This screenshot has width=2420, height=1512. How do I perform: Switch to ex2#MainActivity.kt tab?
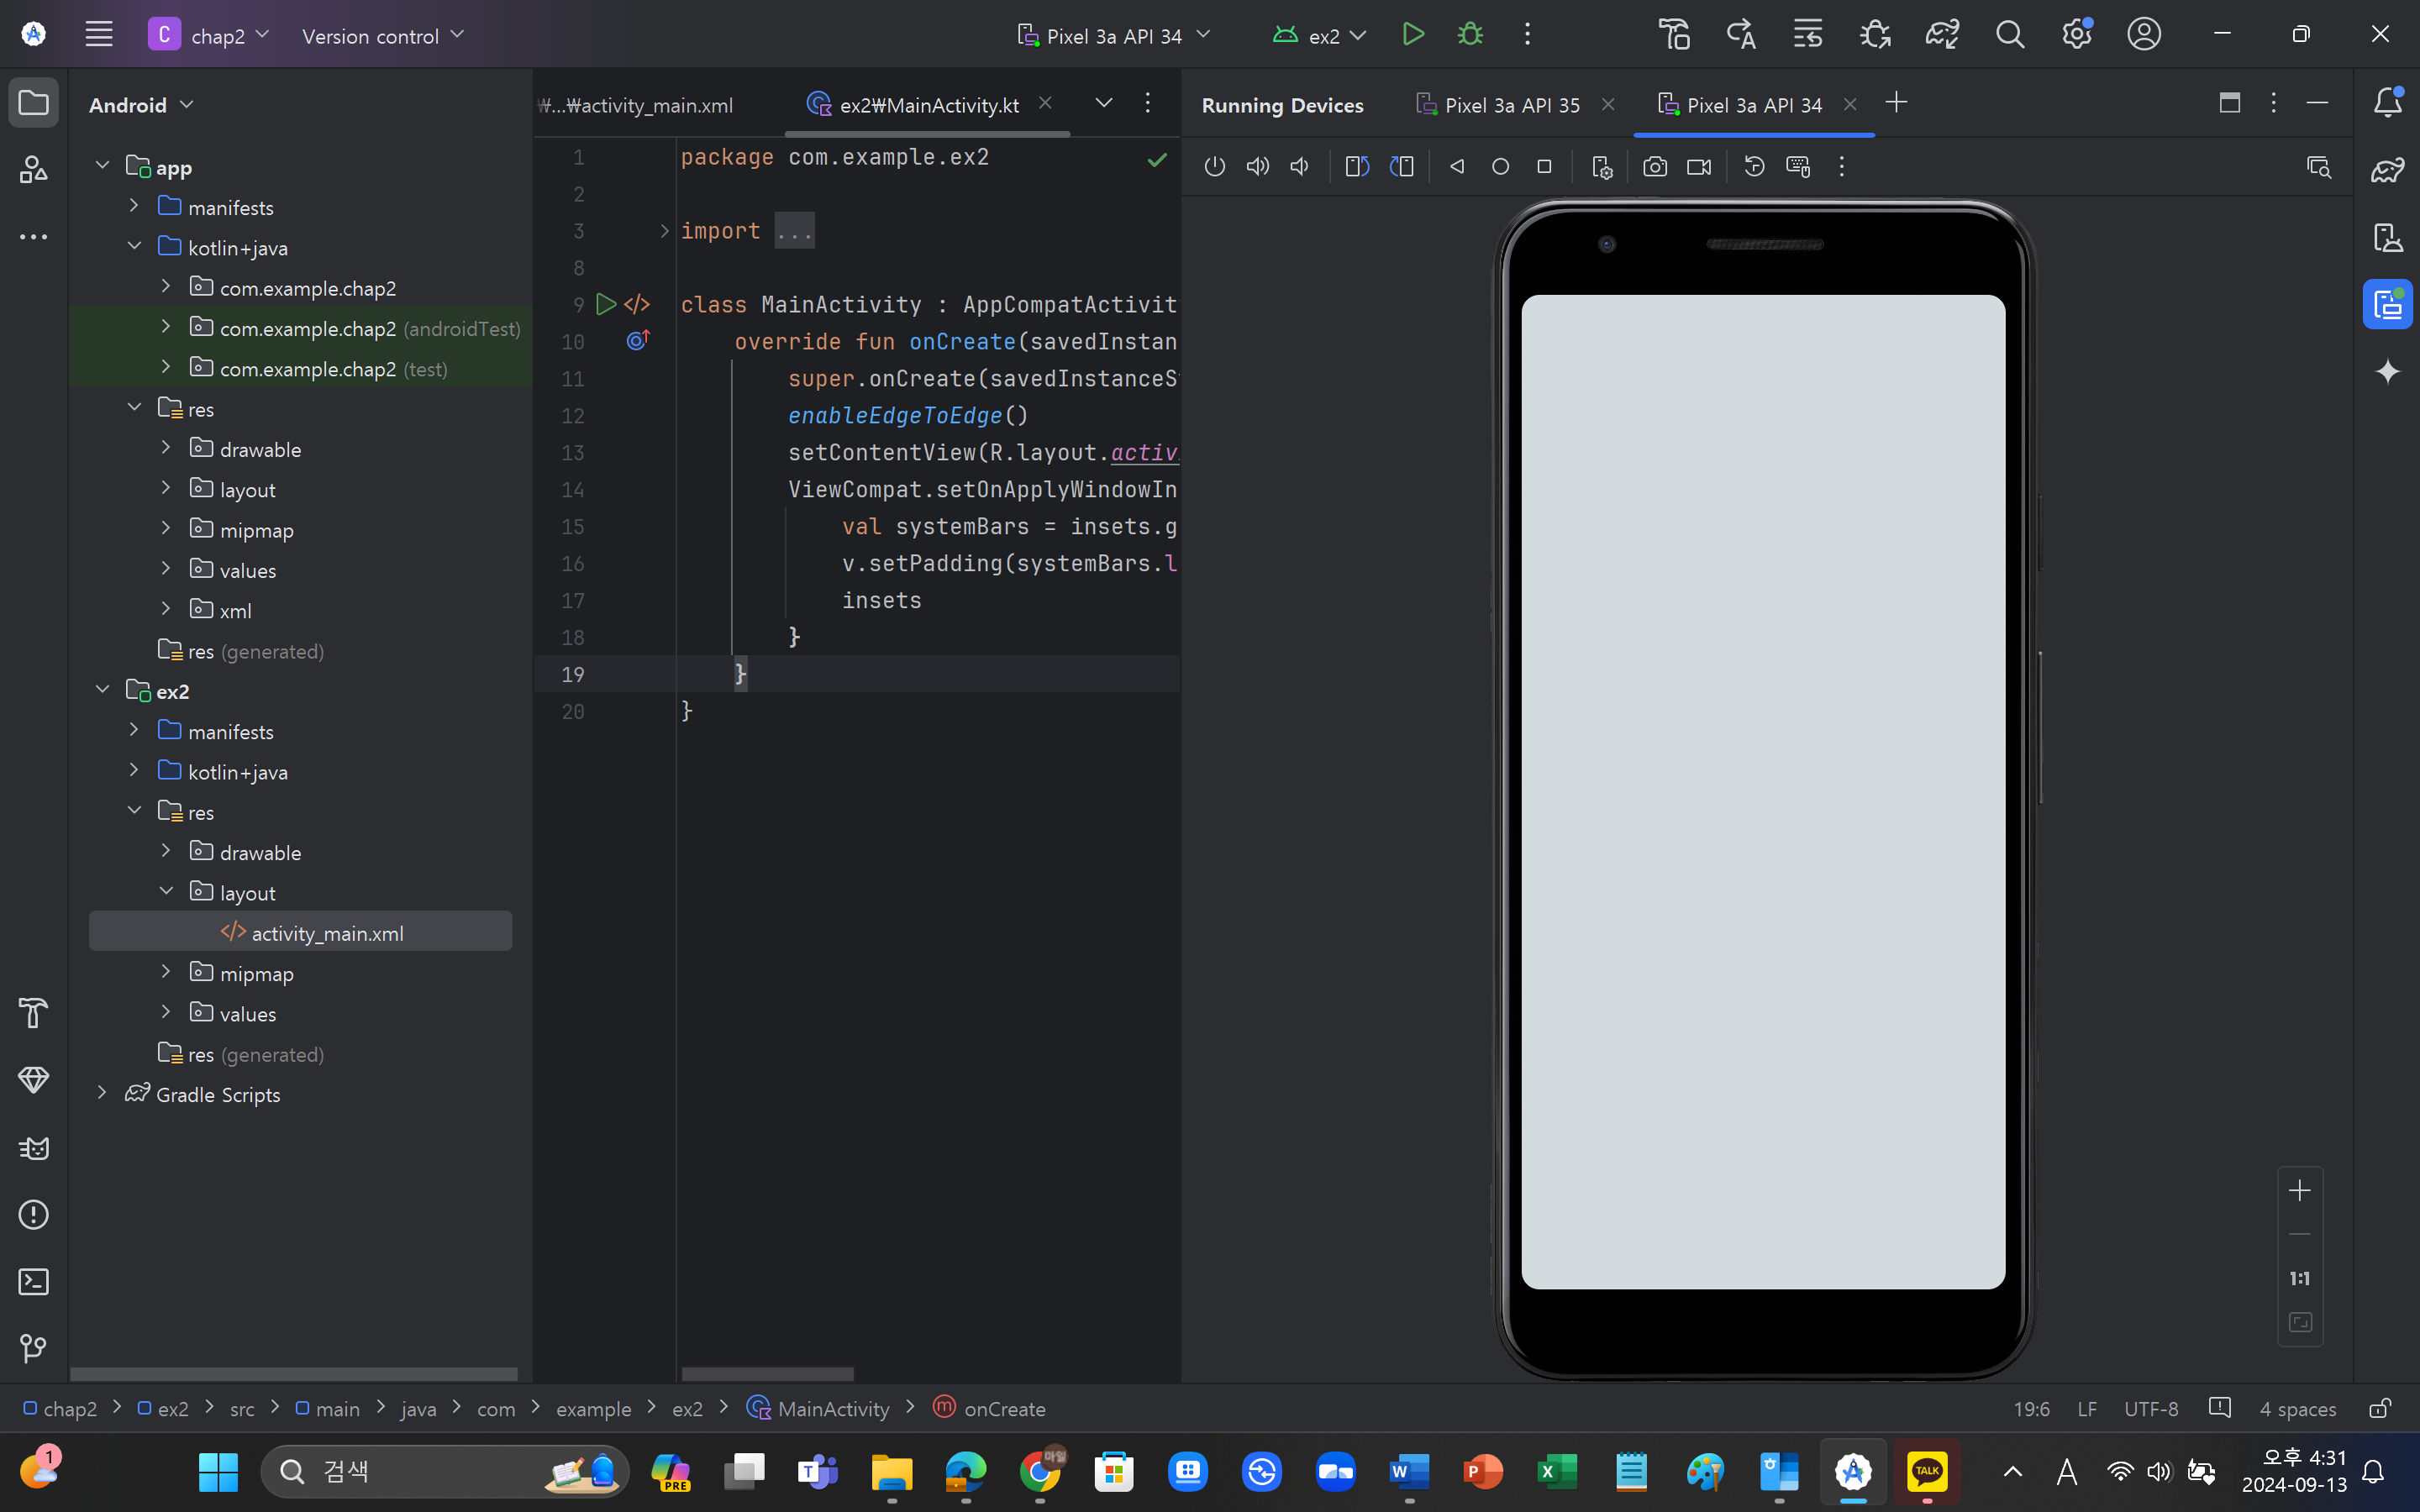coord(929,104)
